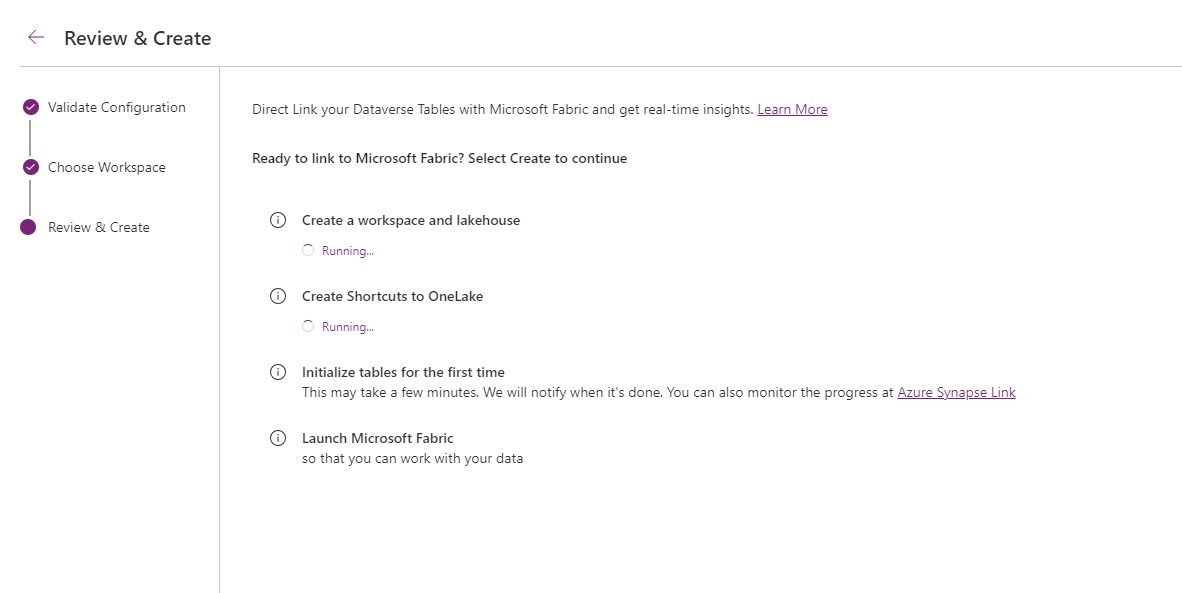Click the Choose Workspace checkmark circle

pos(30,167)
